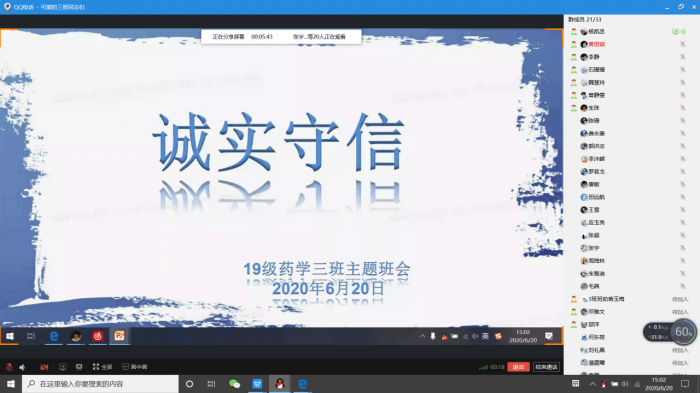
Task: Click the Windows taskbar search box
Action: [100, 384]
